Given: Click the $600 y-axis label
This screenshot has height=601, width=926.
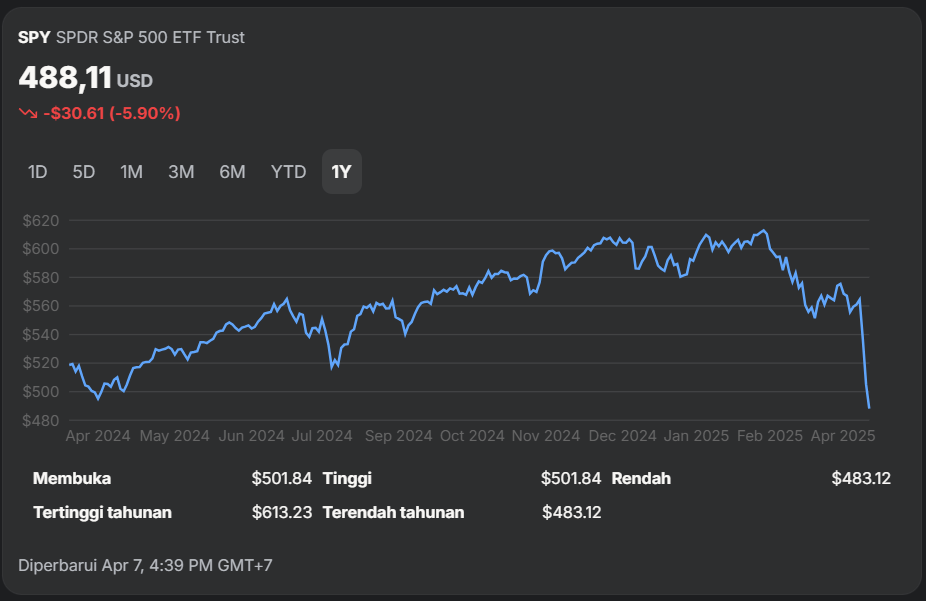Looking at the screenshot, I should pyautogui.click(x=41, y=249).
